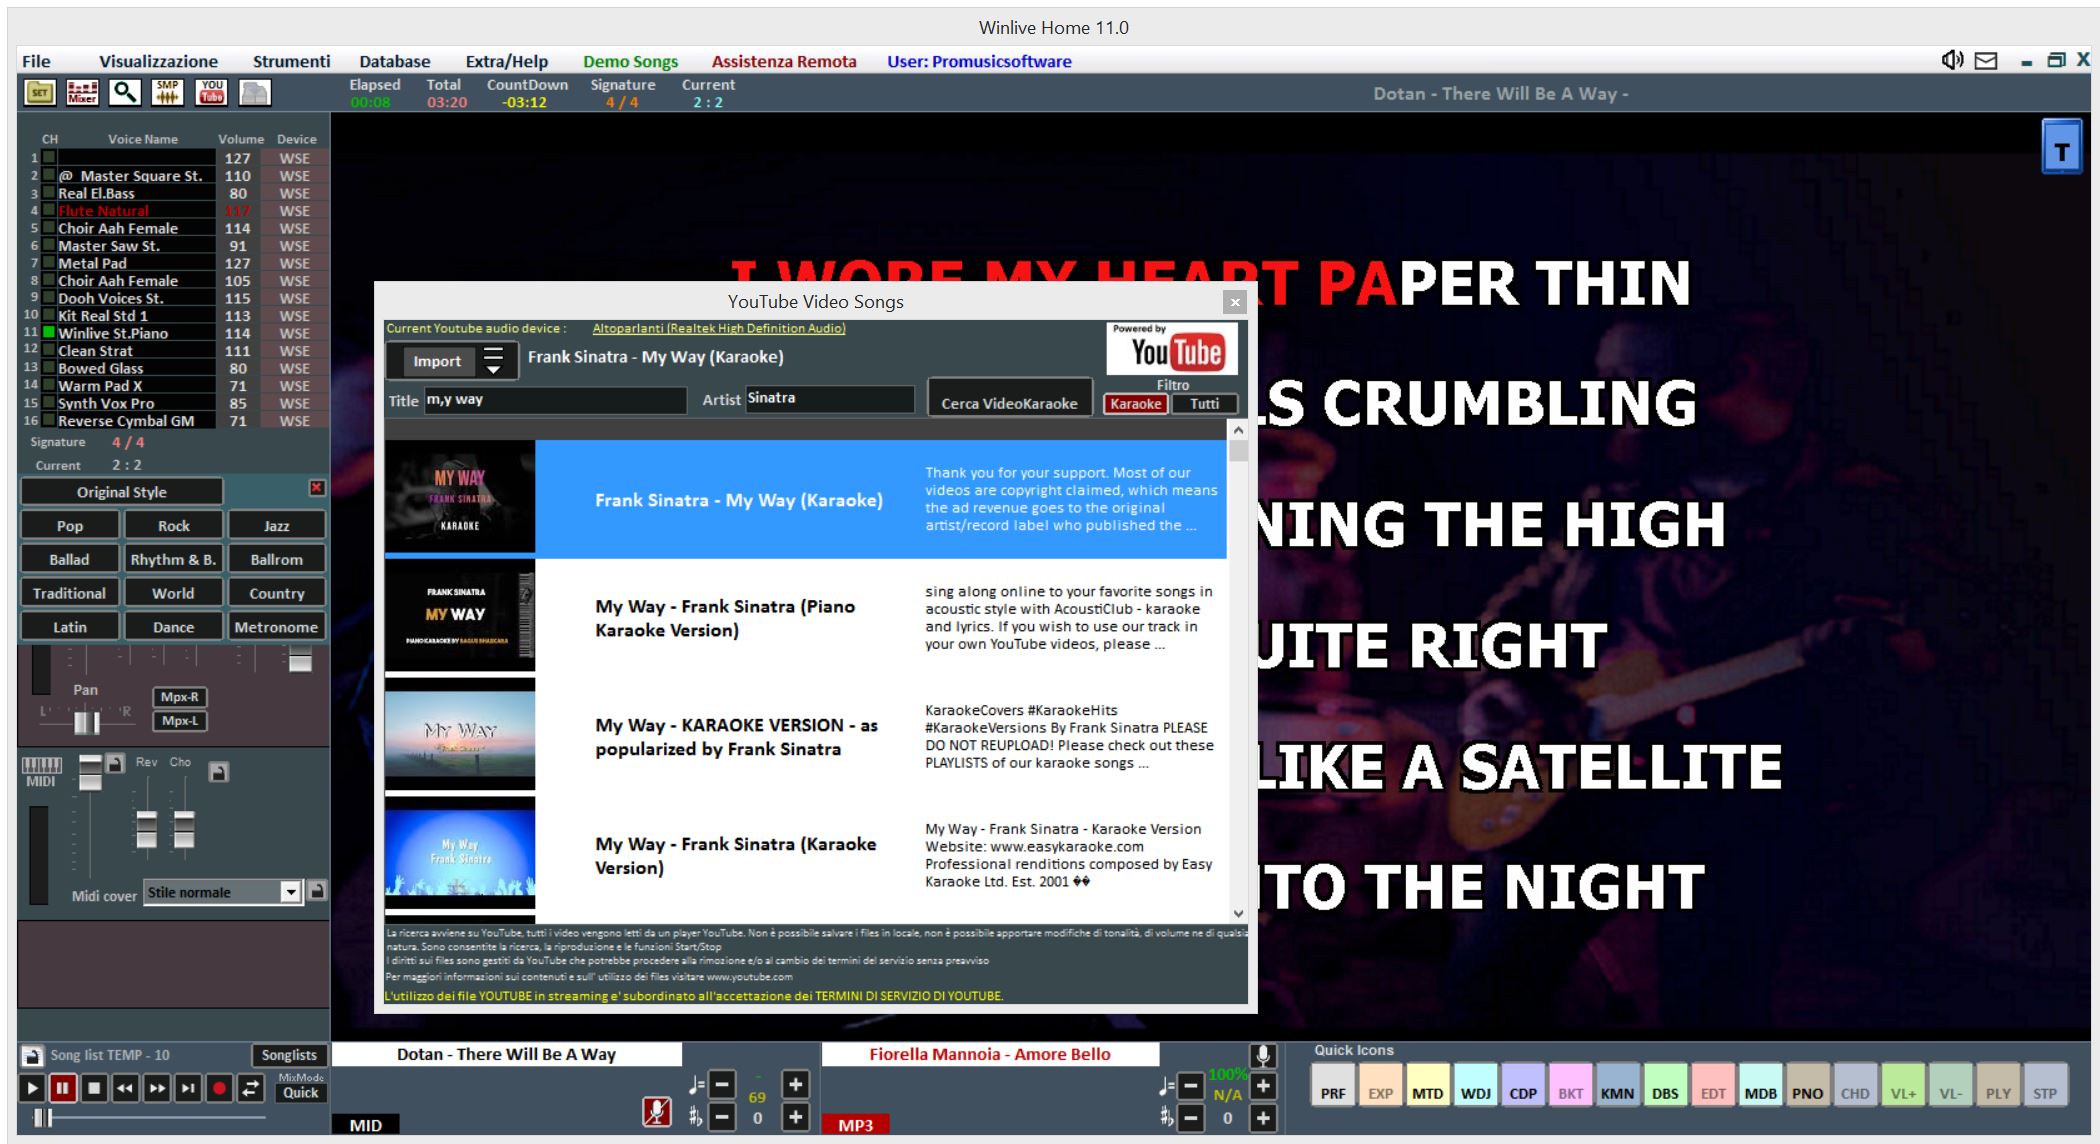
Task: Select the Tutti filter option
Action: [x=1204, y=404]
